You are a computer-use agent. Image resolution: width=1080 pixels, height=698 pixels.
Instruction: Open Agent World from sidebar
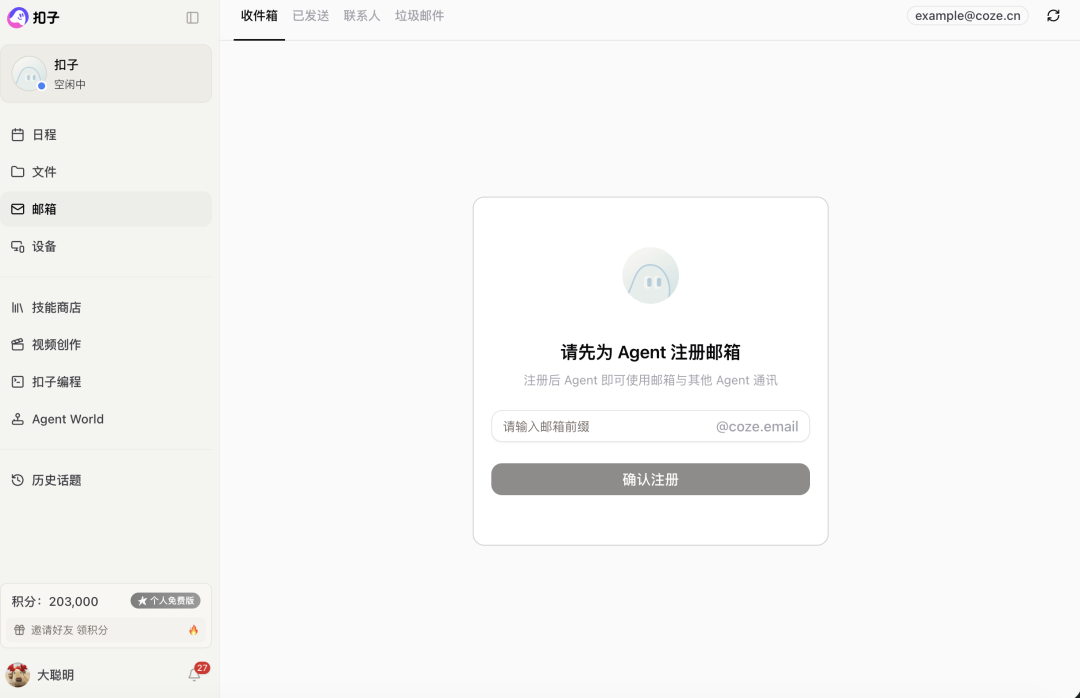point(67,419)
